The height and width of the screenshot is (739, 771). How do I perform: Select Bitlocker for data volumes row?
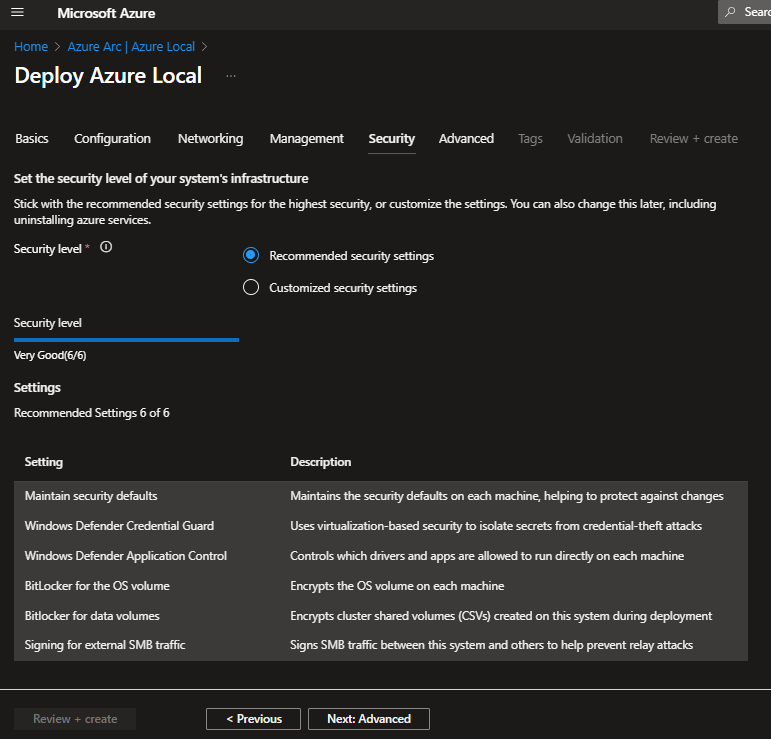point(381,616)
